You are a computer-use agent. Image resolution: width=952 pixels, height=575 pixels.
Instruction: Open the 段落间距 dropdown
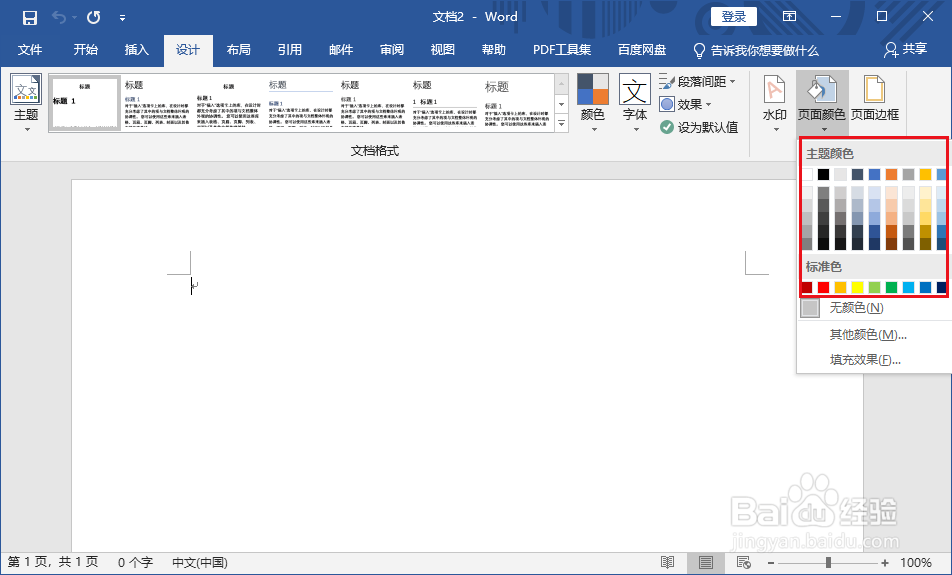point(698,81)
